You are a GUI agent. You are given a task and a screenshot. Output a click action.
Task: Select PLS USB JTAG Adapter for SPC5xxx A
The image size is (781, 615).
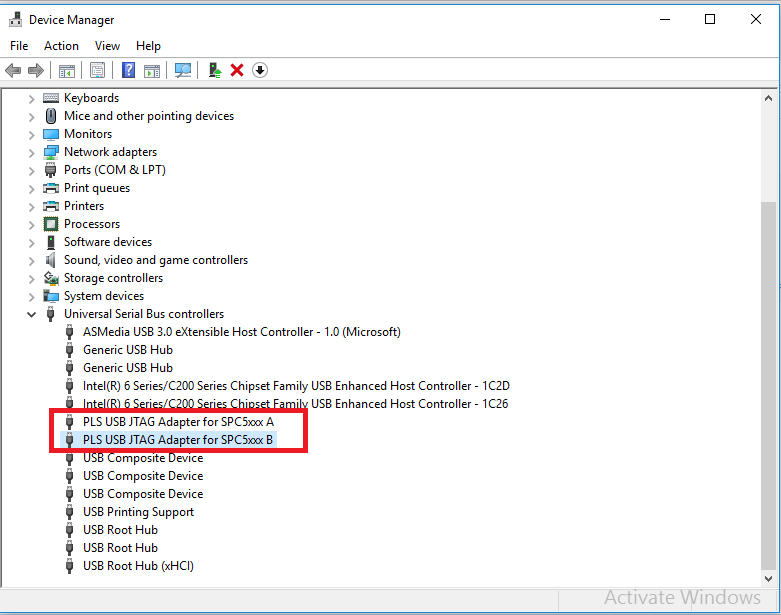[x=178, y=422]
